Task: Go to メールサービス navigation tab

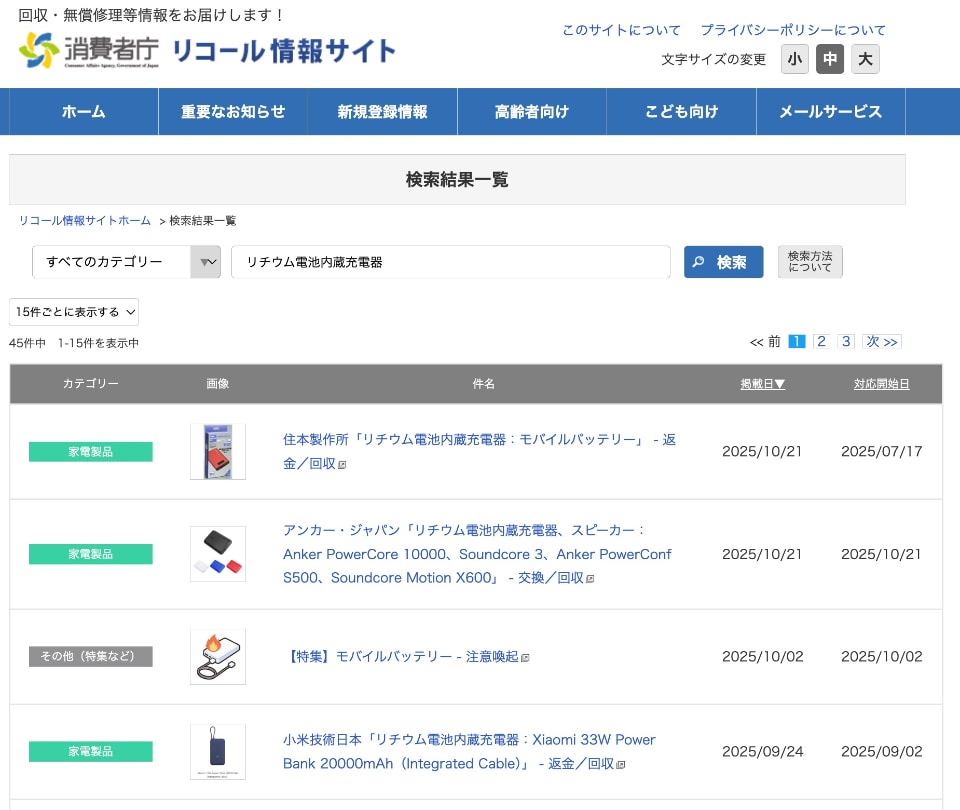Action: point(830,112)
